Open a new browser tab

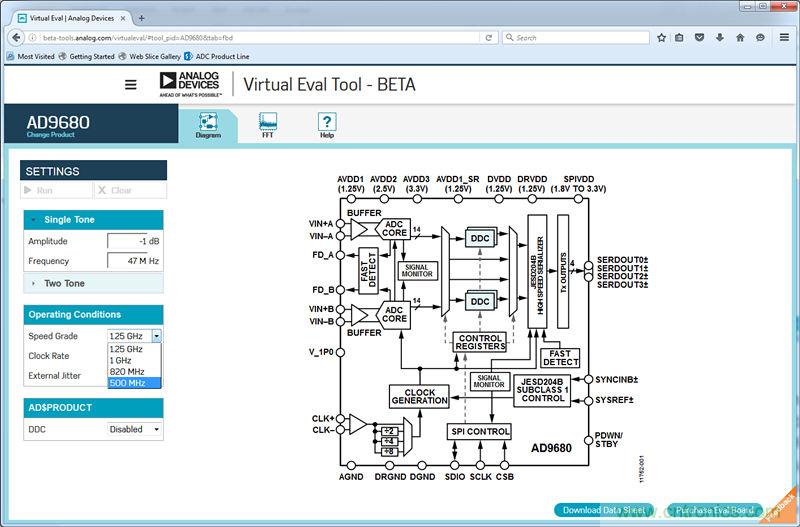tap(141, 17)
